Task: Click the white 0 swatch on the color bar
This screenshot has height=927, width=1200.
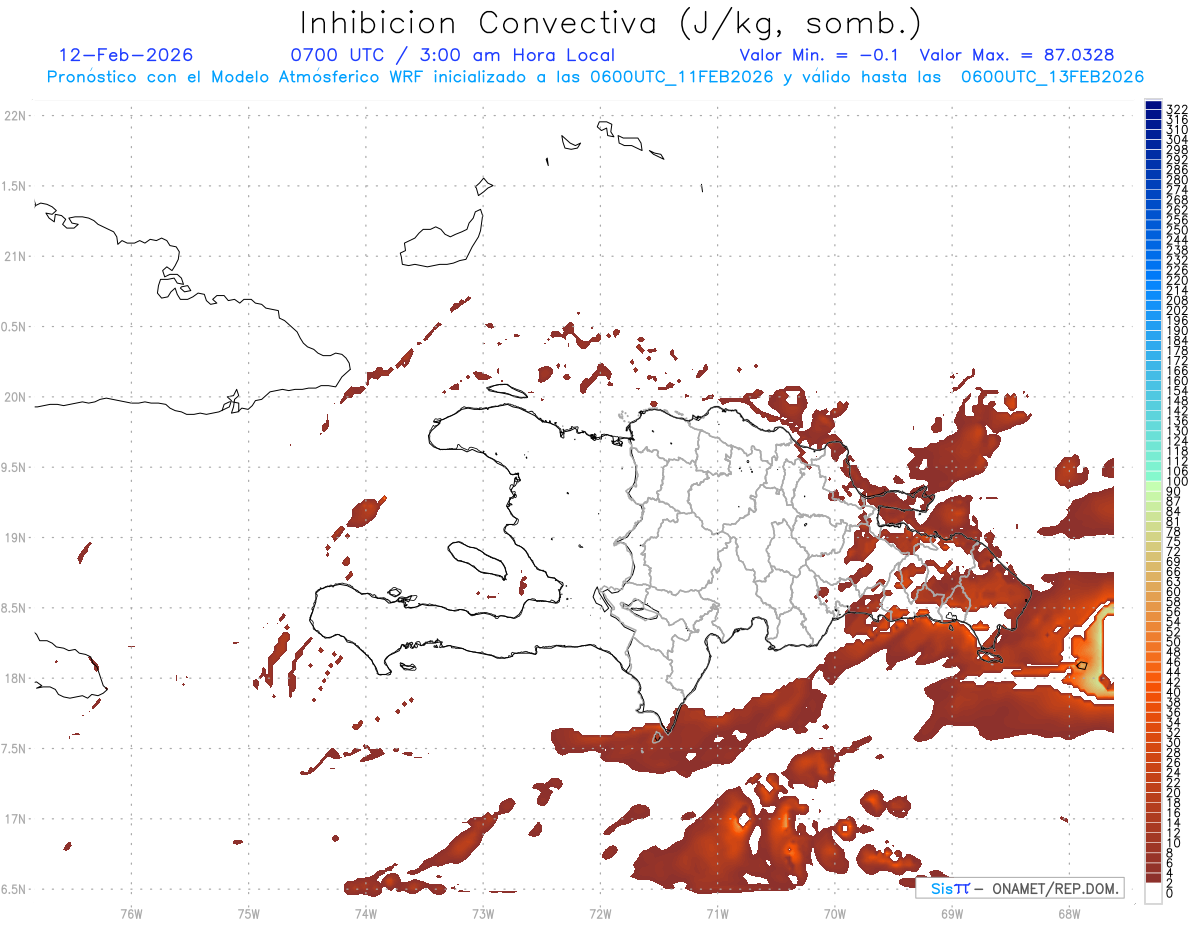Action: coord(1153,892)
